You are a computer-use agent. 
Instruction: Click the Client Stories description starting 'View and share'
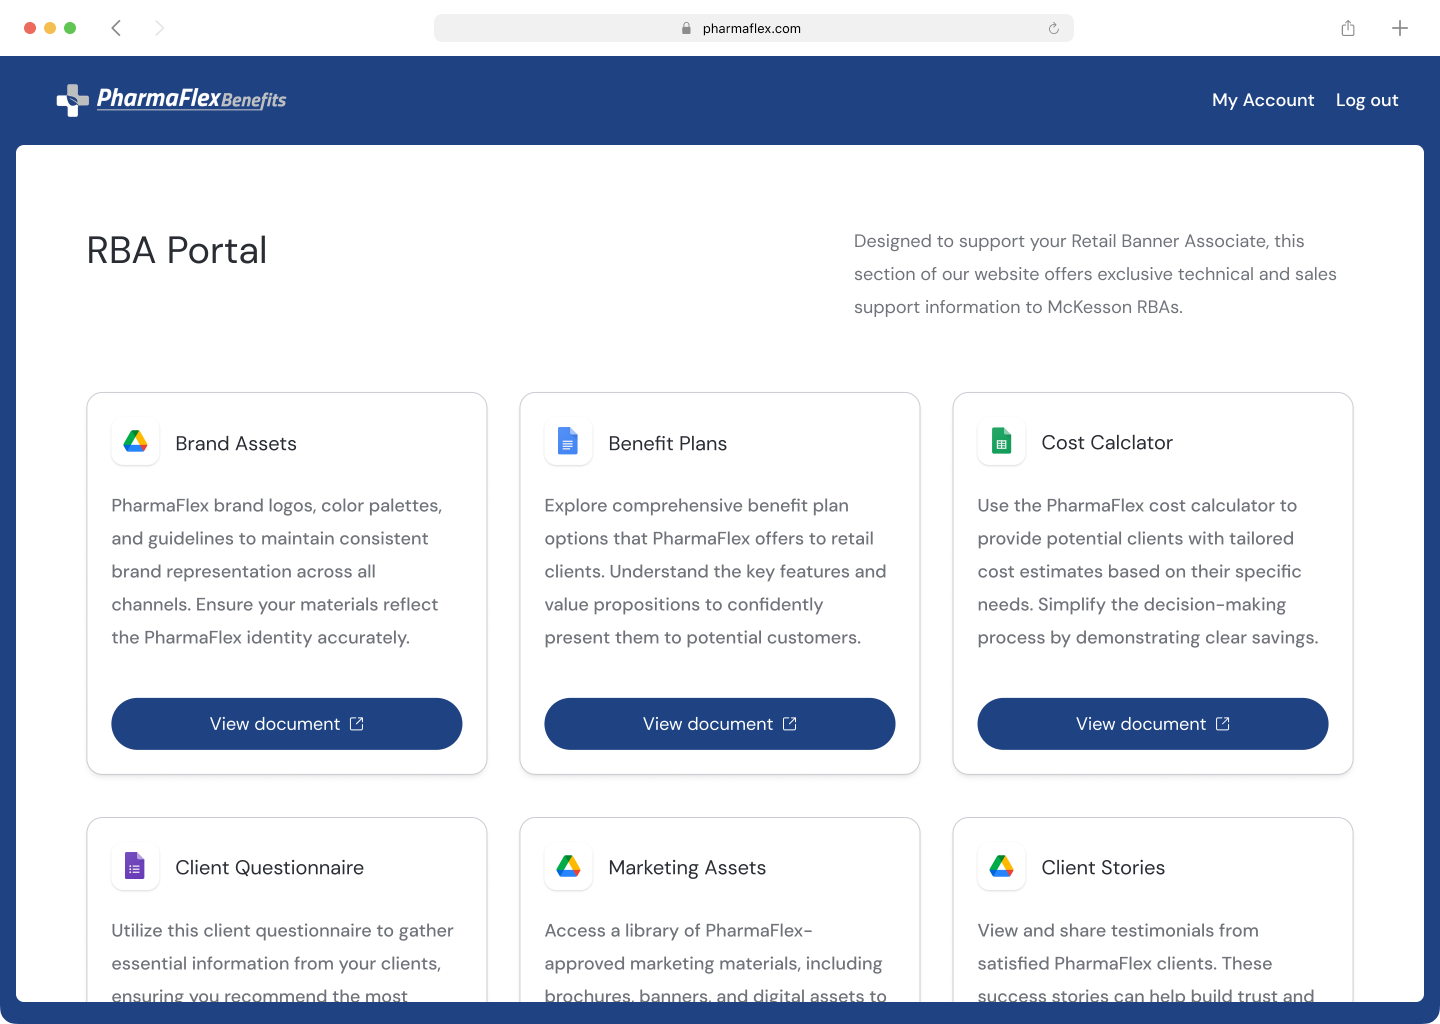pos(1146,961)
